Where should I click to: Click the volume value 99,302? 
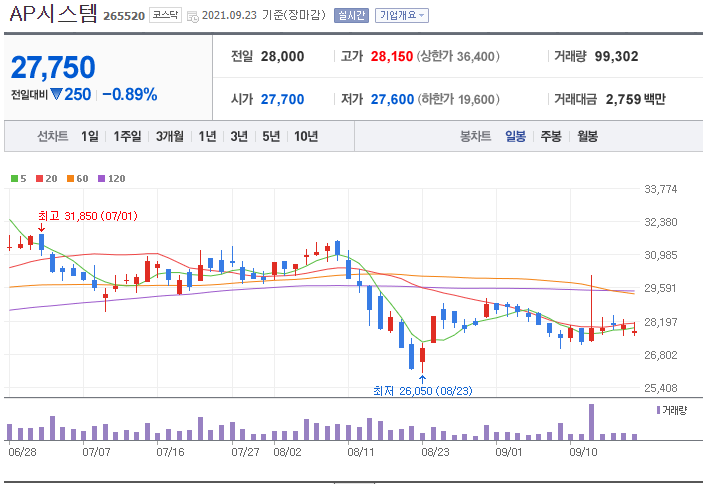coord(616,56)
